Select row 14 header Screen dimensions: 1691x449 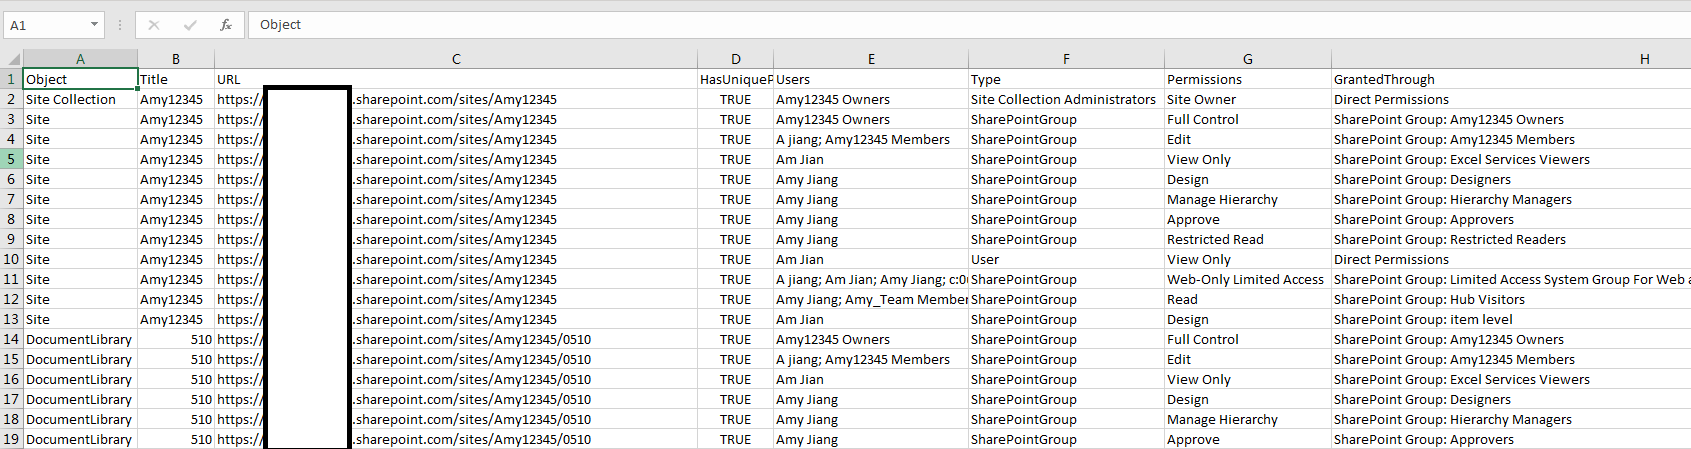11,339
